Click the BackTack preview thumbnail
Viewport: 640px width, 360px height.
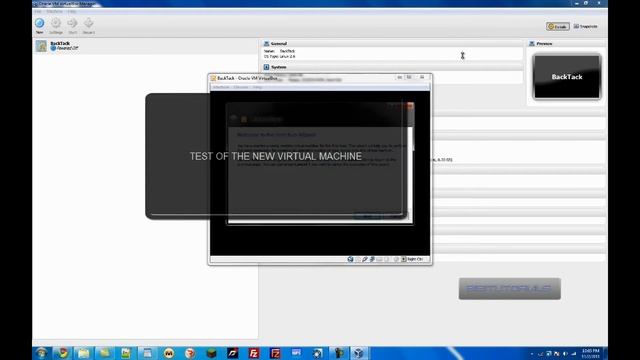[567, 77]
